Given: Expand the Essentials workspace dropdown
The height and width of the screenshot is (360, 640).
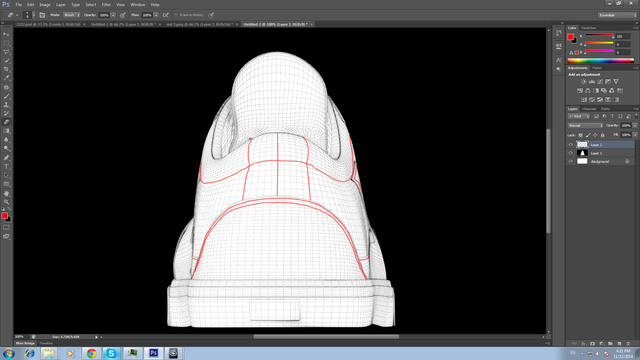Looking at the screenshot, I should coord(617,15).
